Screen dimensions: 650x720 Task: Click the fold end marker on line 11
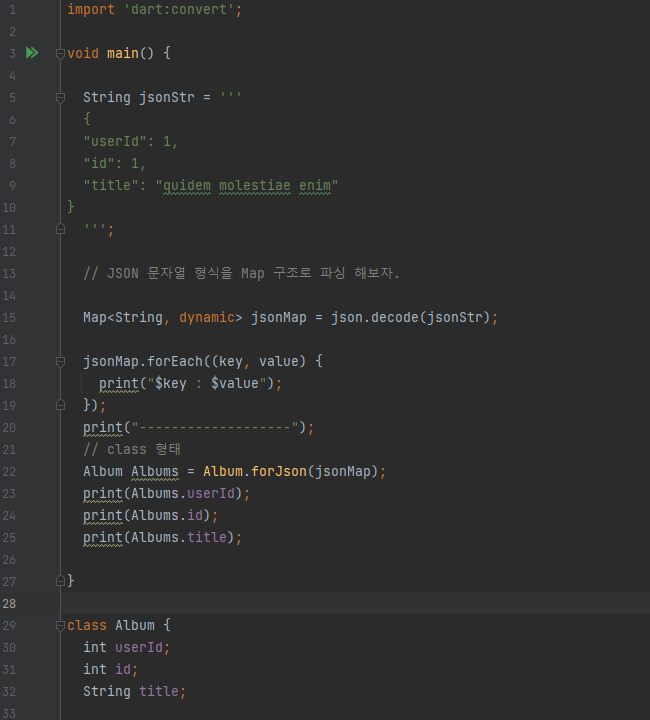[x=60, y=229]
